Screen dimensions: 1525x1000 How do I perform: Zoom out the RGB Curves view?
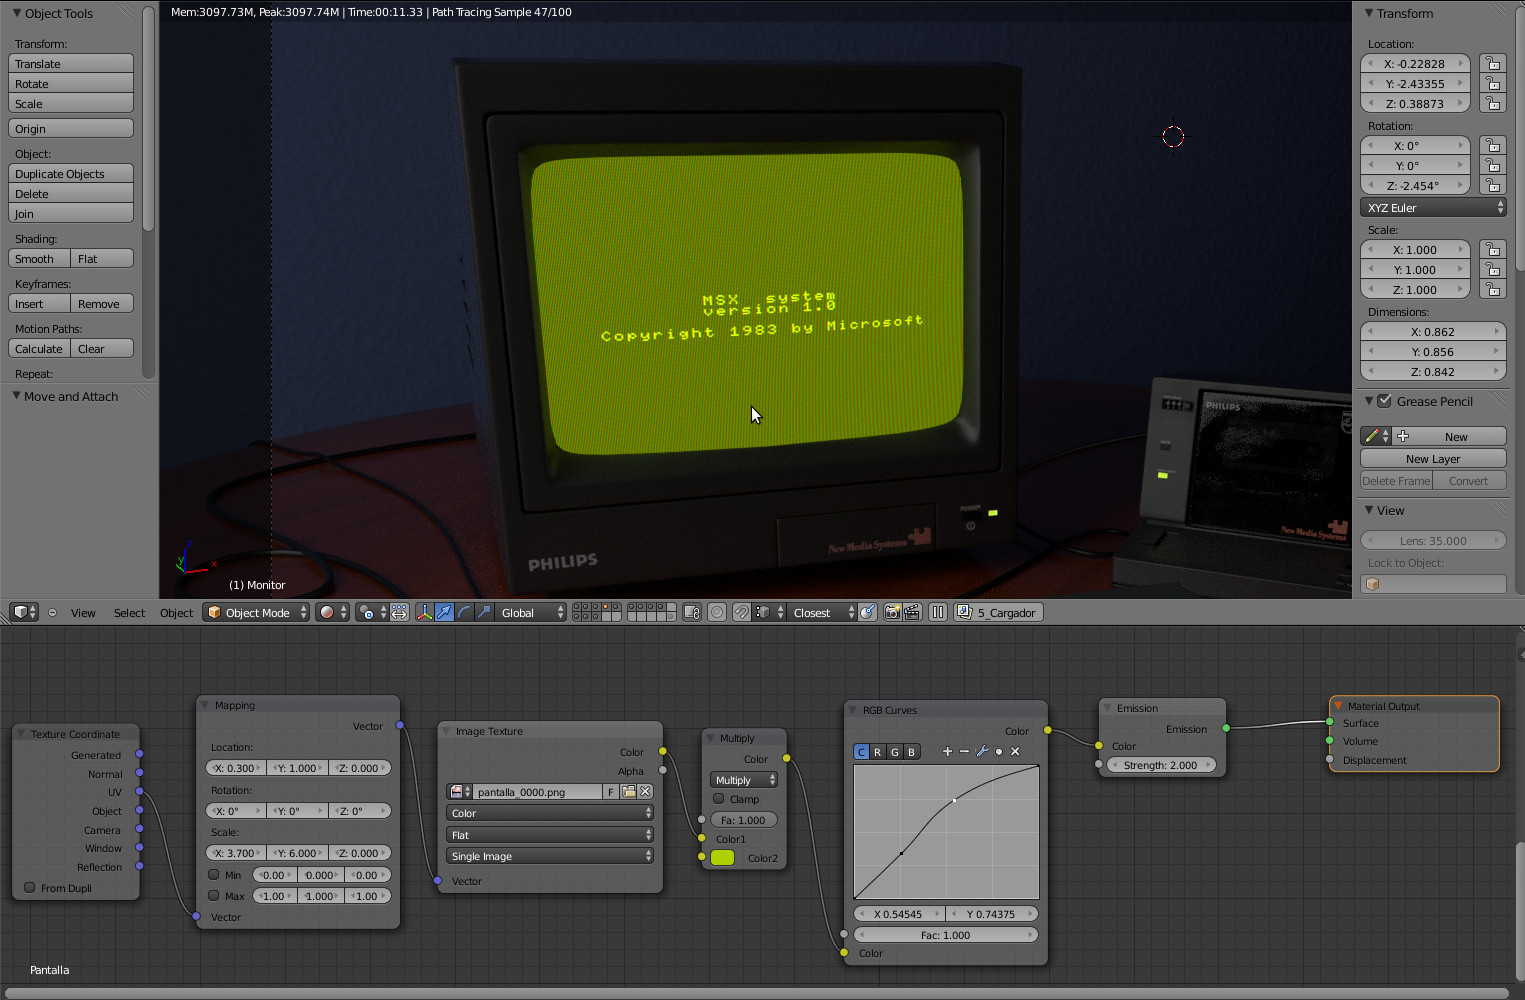click(x=964, y=751)
